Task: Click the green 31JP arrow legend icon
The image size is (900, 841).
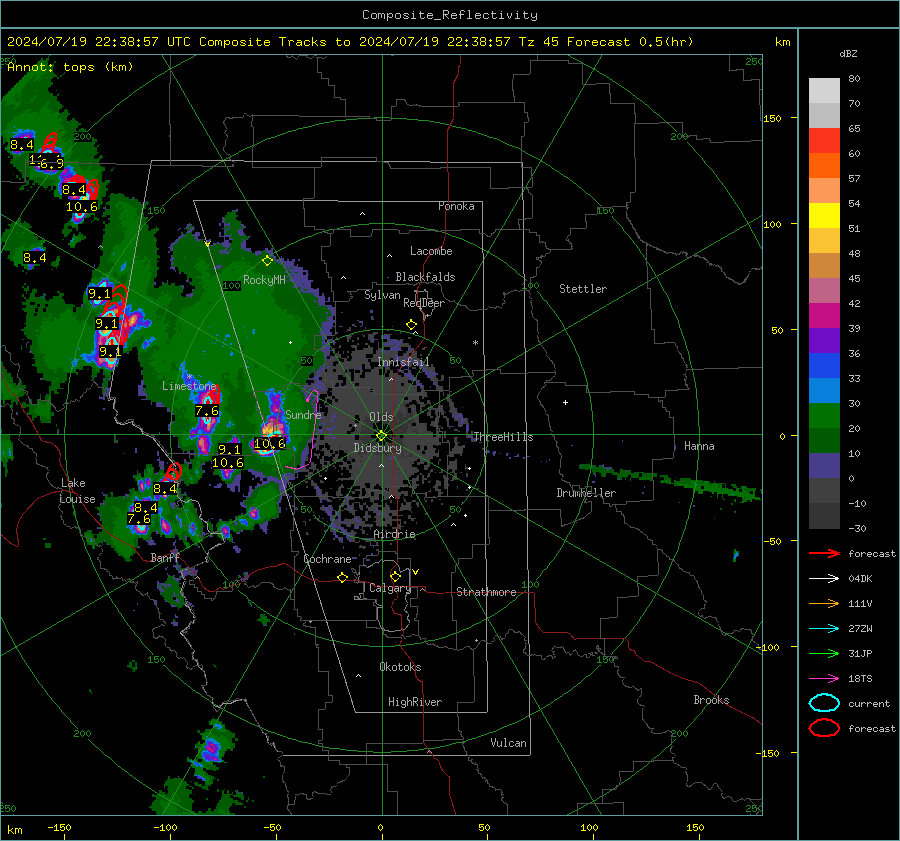Action: coord(824,653)
